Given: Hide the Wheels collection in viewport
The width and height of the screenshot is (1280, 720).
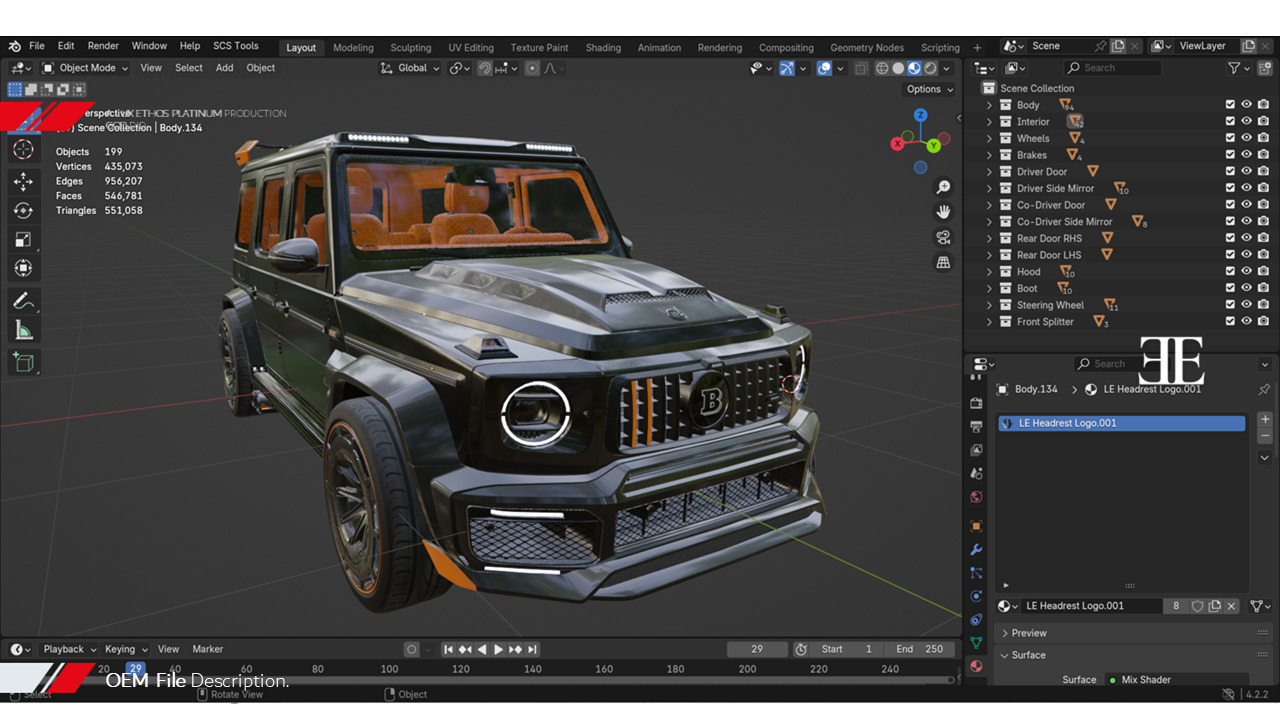Looking at the screenshot, I should pos(1247,138).
